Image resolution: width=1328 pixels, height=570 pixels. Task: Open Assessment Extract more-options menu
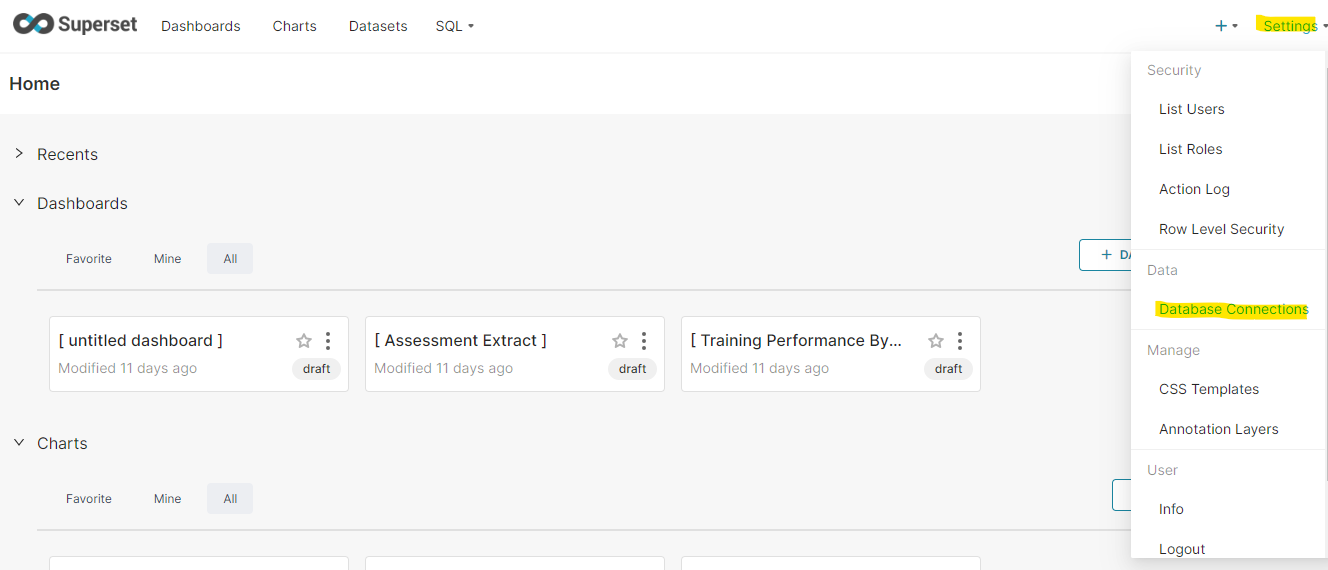[x=644, y=341]
